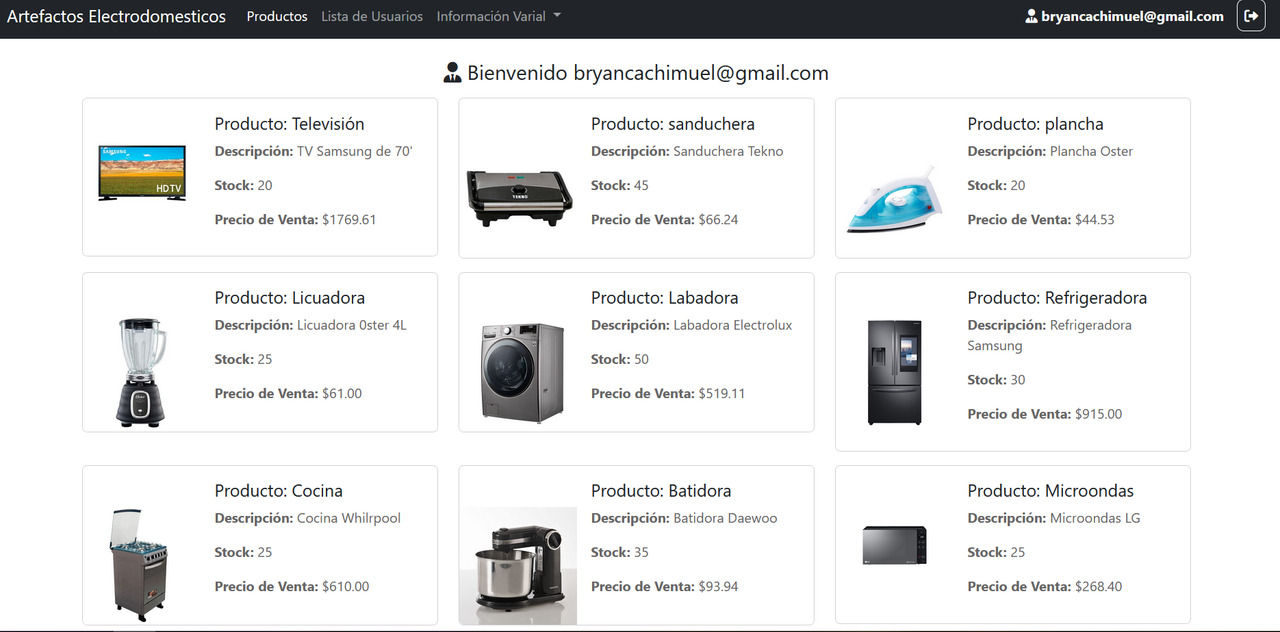
Task: Click the Producto: Refrigeradora title
Action: [x=1057, y=298]
